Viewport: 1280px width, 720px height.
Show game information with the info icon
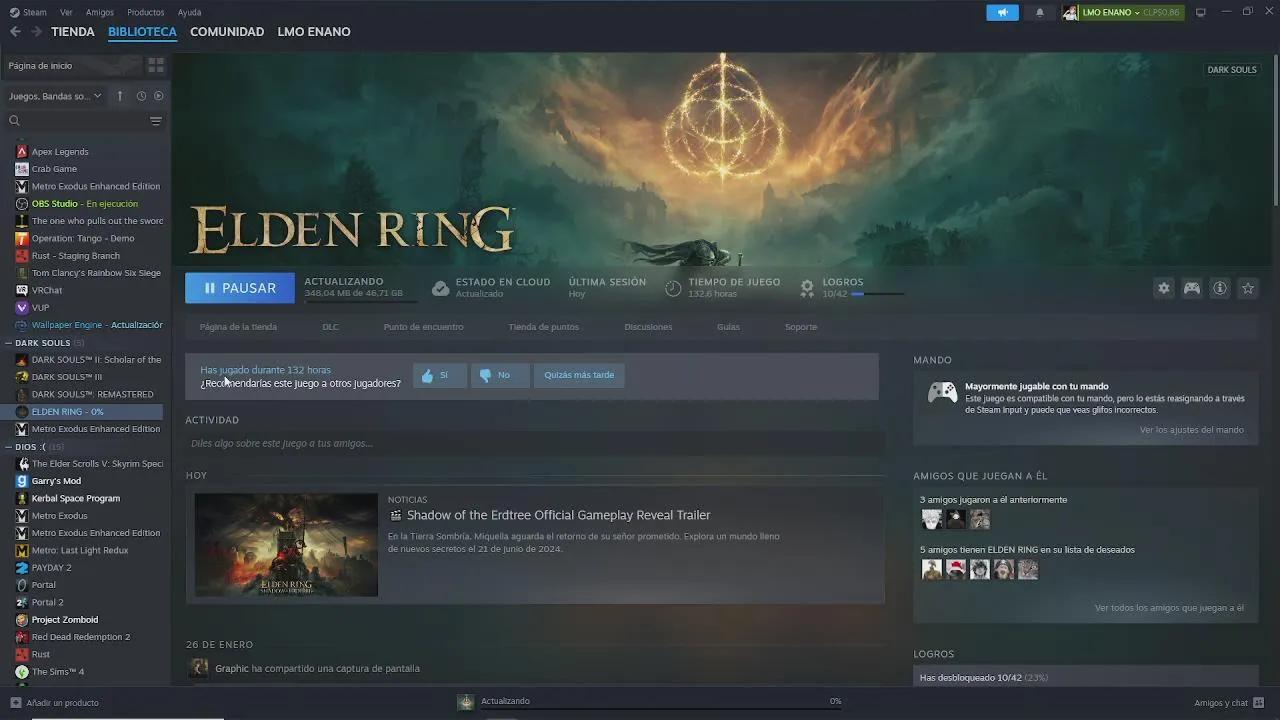coord(1220,288)
